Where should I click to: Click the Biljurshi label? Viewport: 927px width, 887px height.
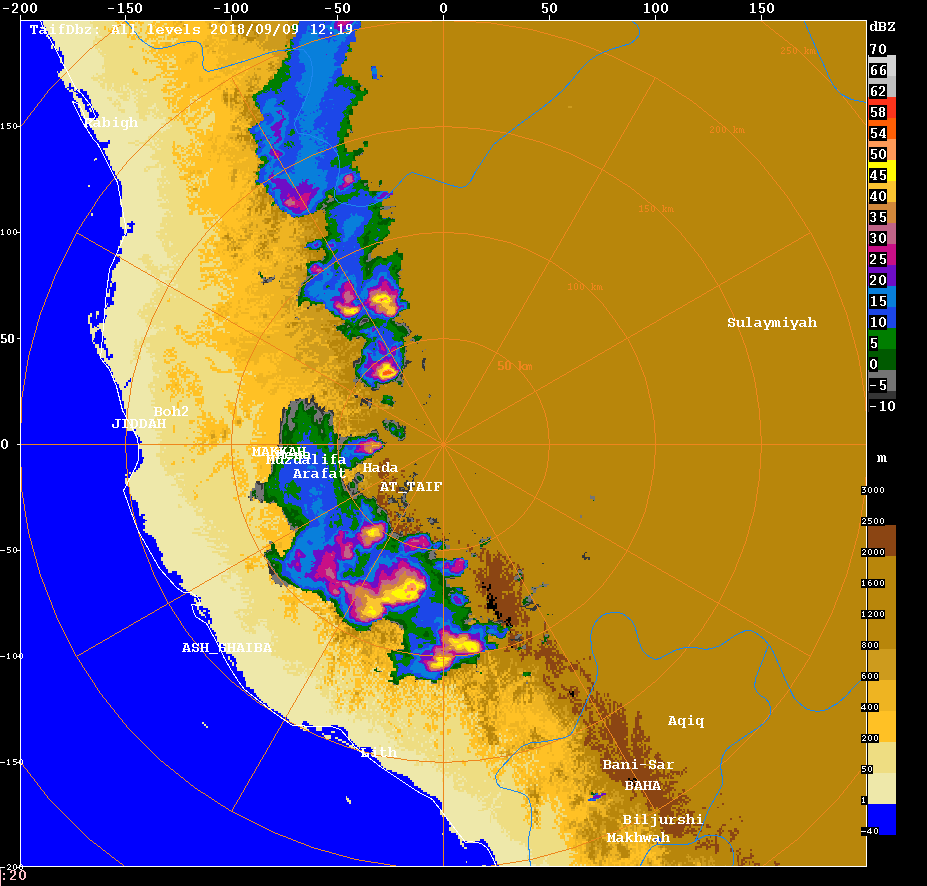[663, 820]
